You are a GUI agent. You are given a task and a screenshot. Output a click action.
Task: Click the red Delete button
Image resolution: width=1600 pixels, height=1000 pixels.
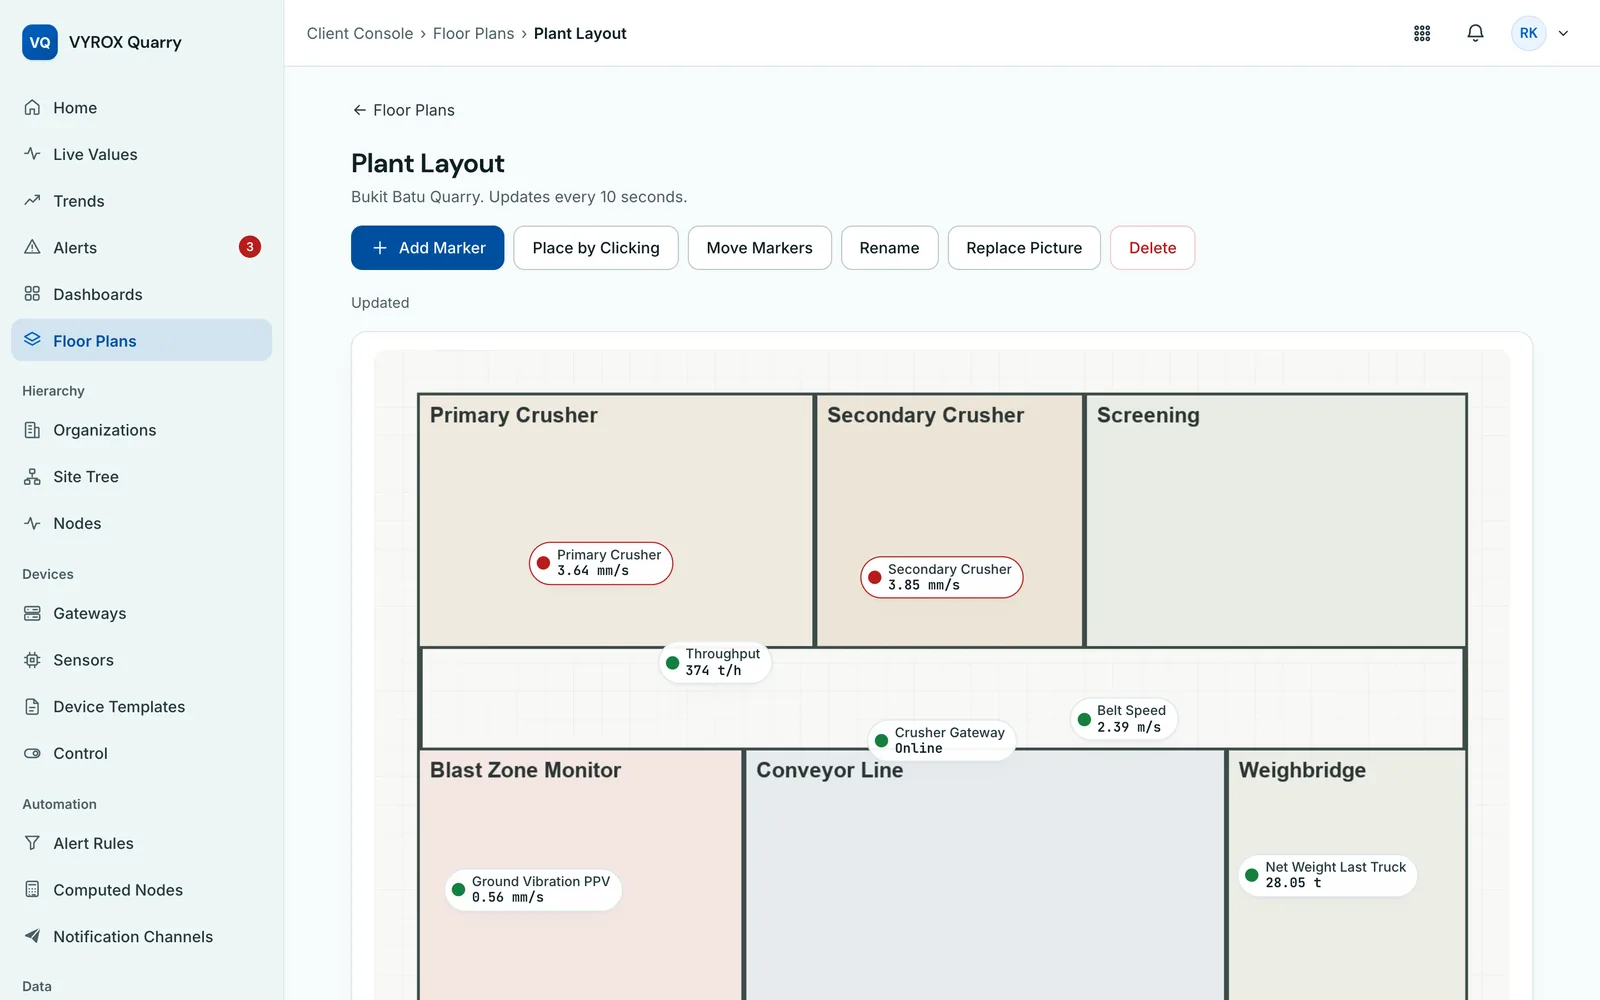tap(1152, 248)
